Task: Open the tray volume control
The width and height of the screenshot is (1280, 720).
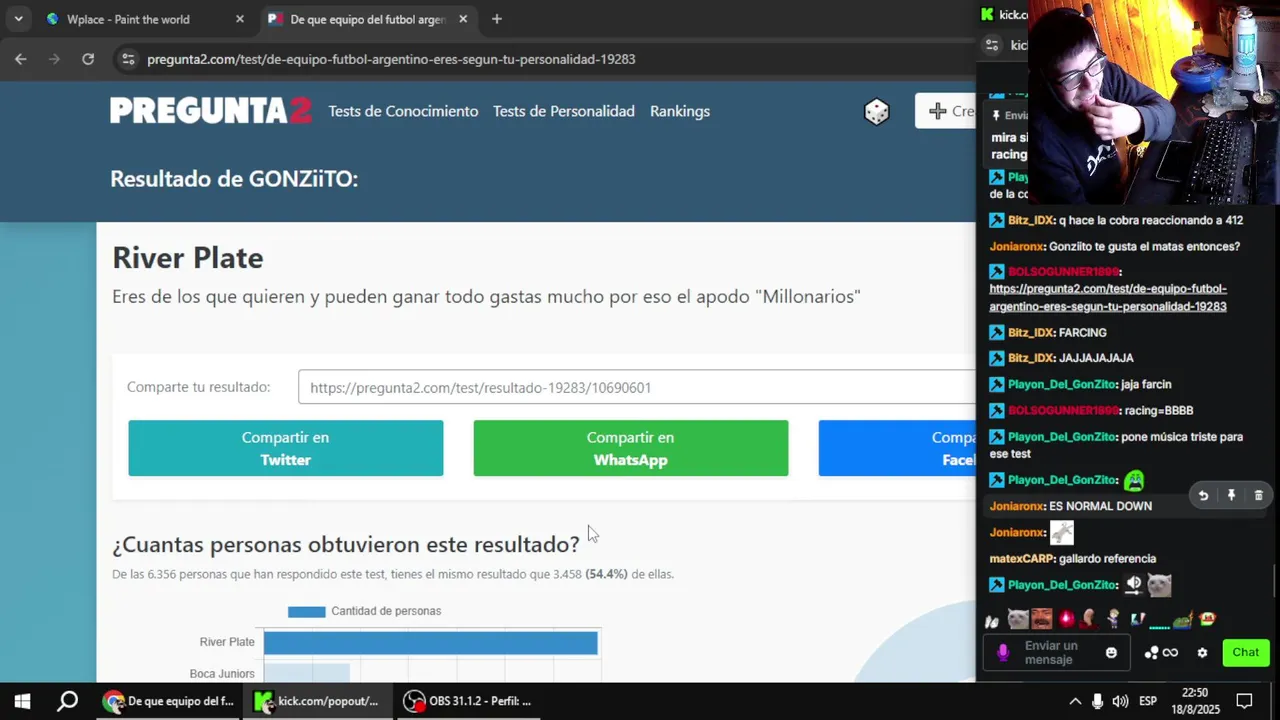Action: [x=1120, y=701]
